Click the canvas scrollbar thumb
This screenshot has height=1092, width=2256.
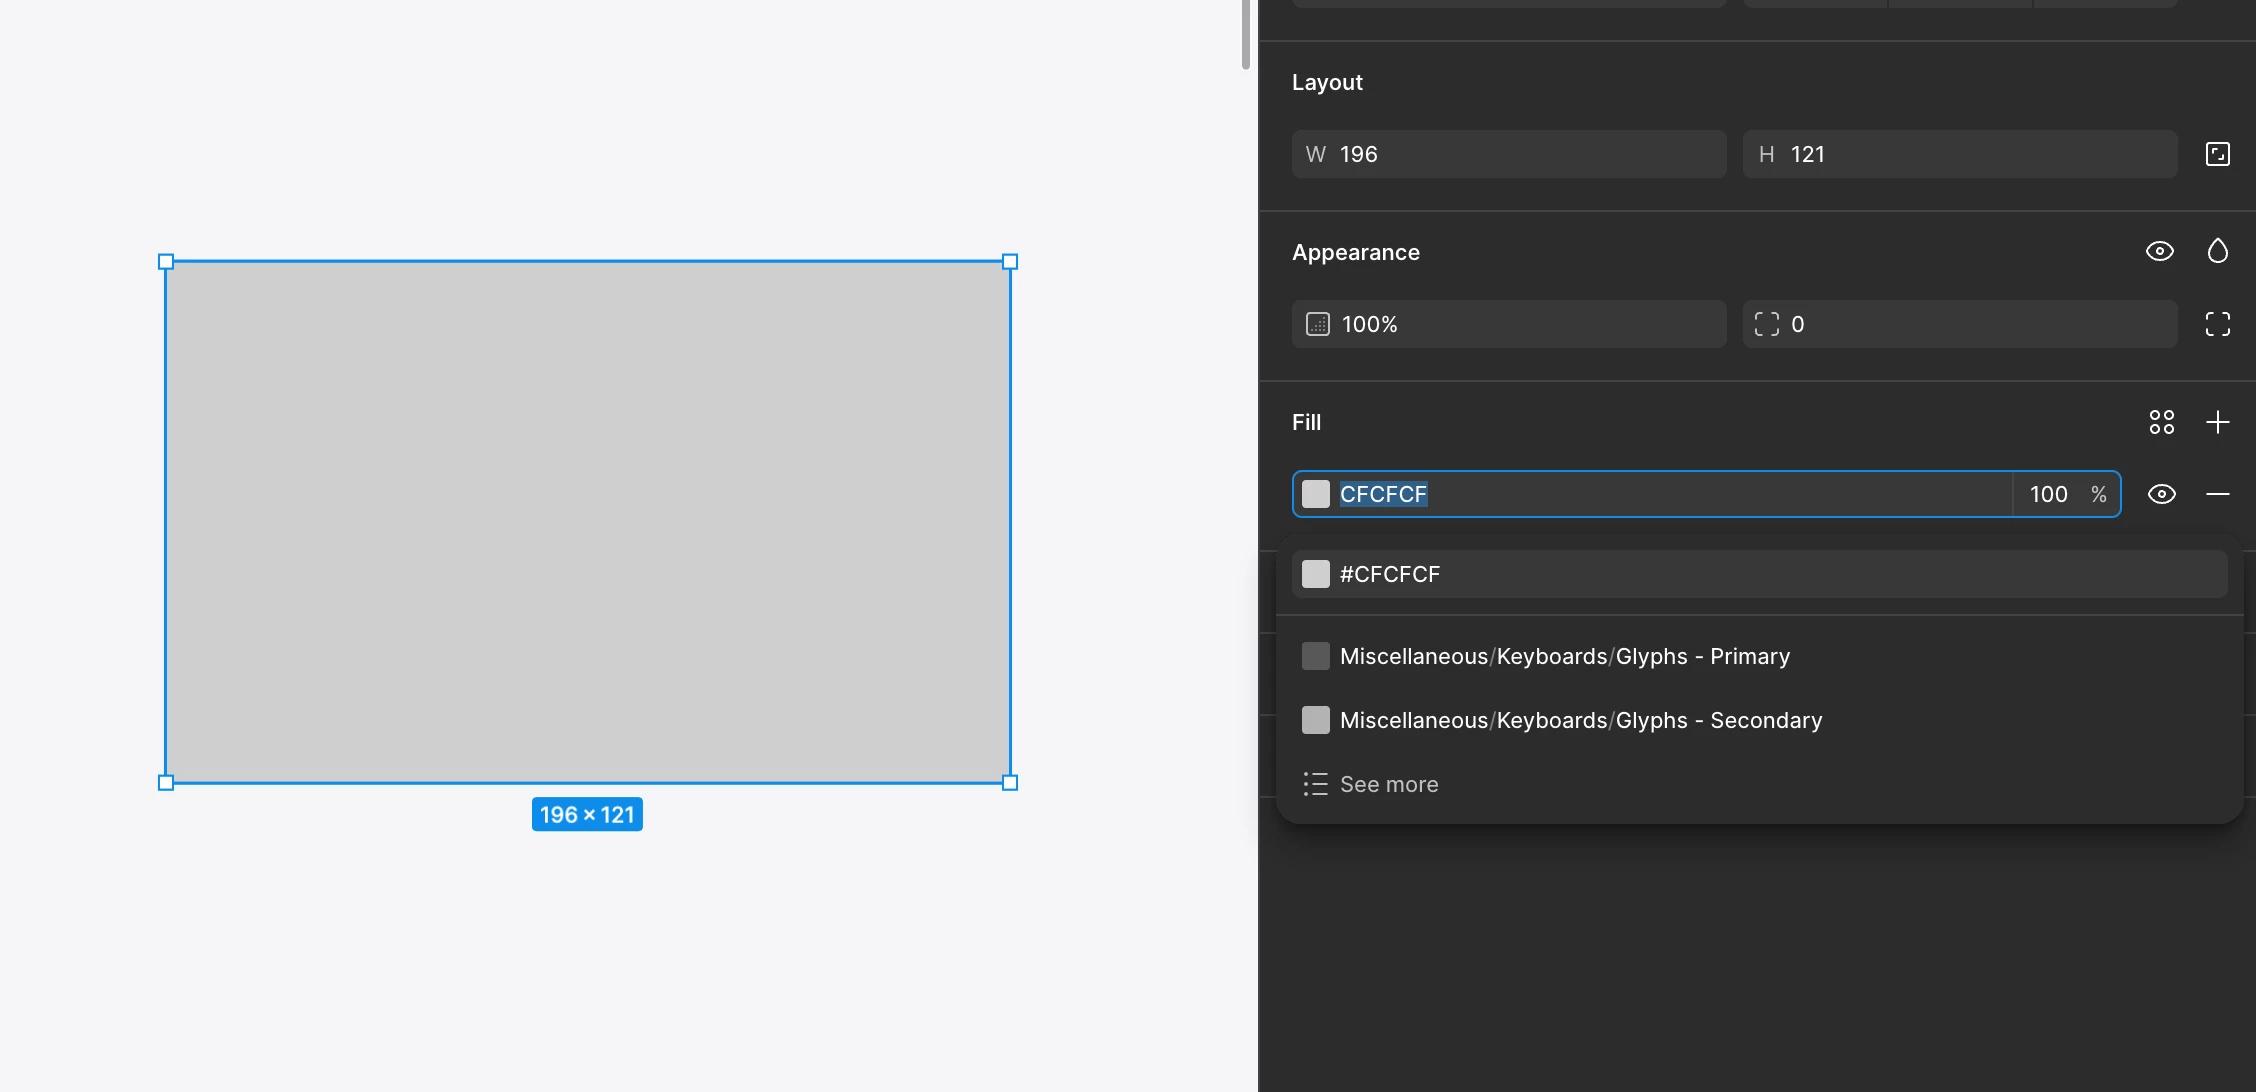[x=1245, y=34]
